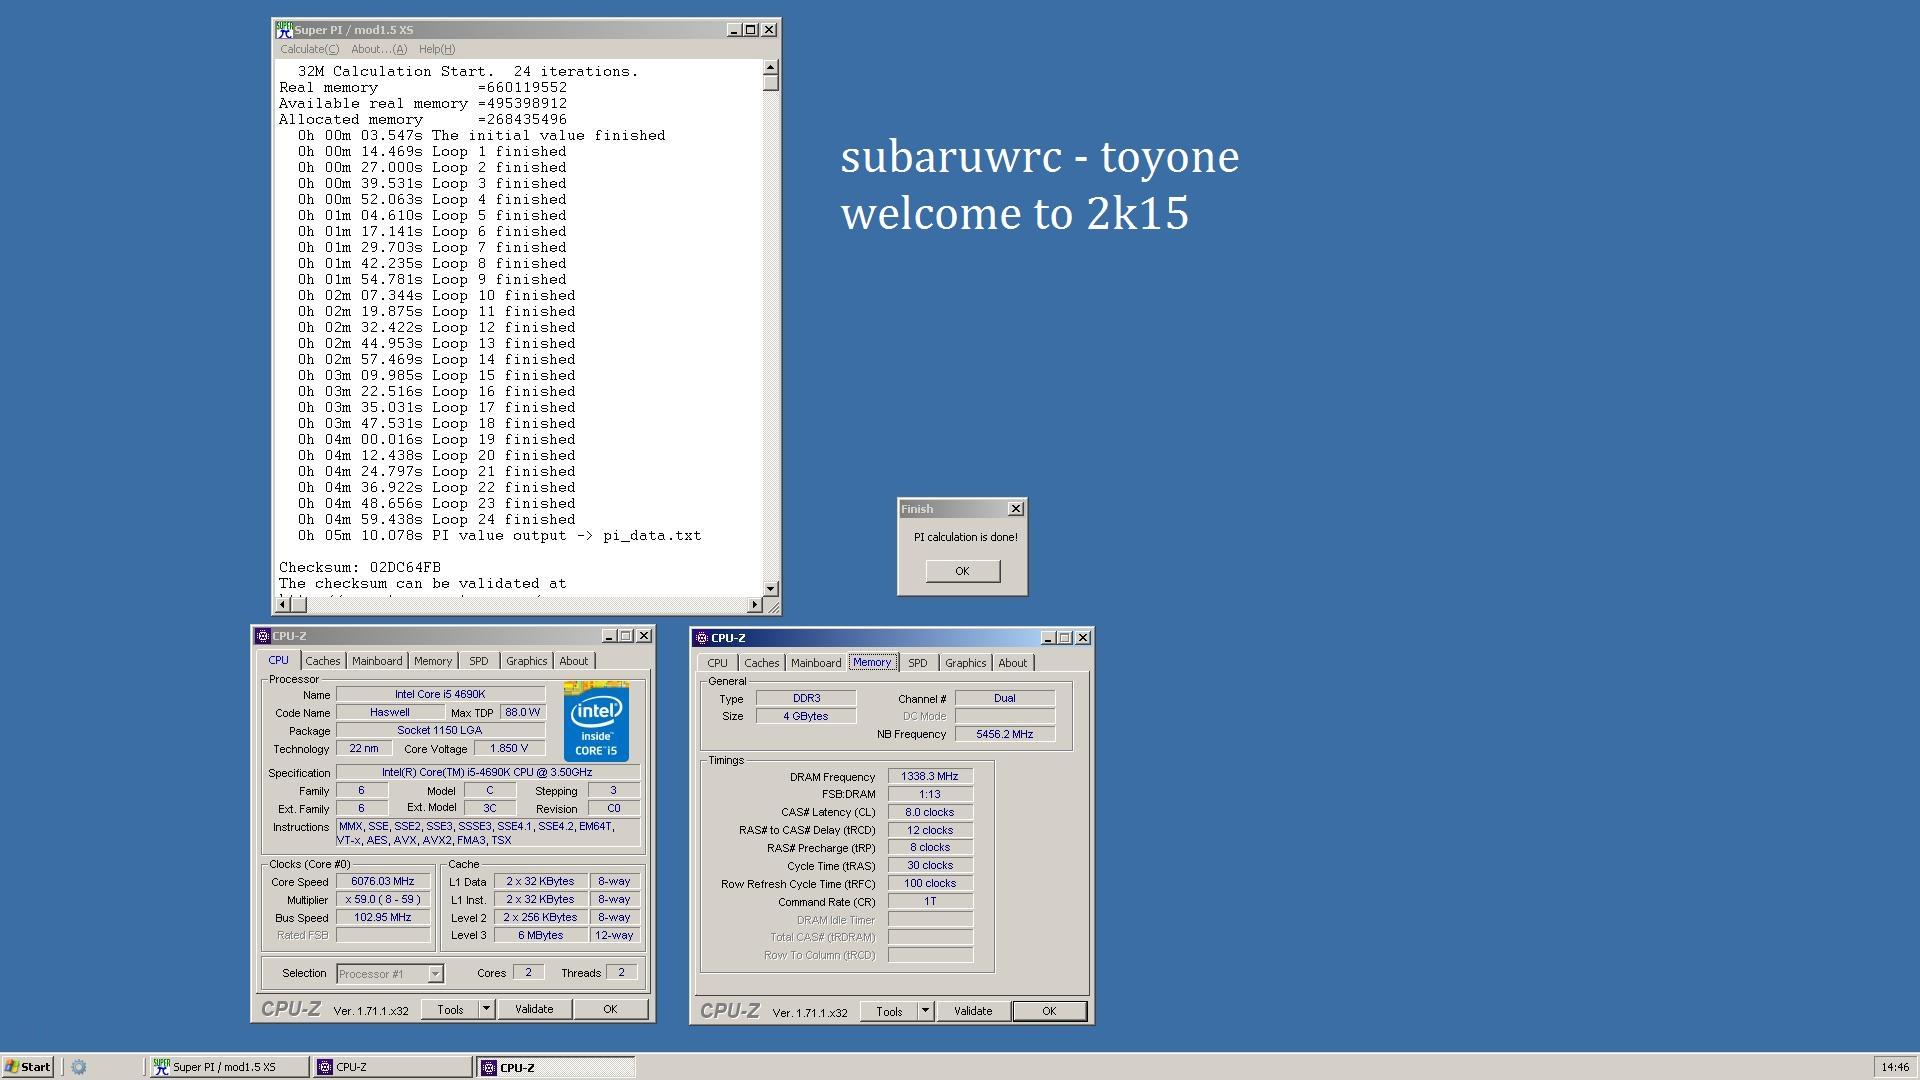Click OK in right CPU-Z window
Screen dimensions: 1920x1080
click(x=1049, y=1012)
